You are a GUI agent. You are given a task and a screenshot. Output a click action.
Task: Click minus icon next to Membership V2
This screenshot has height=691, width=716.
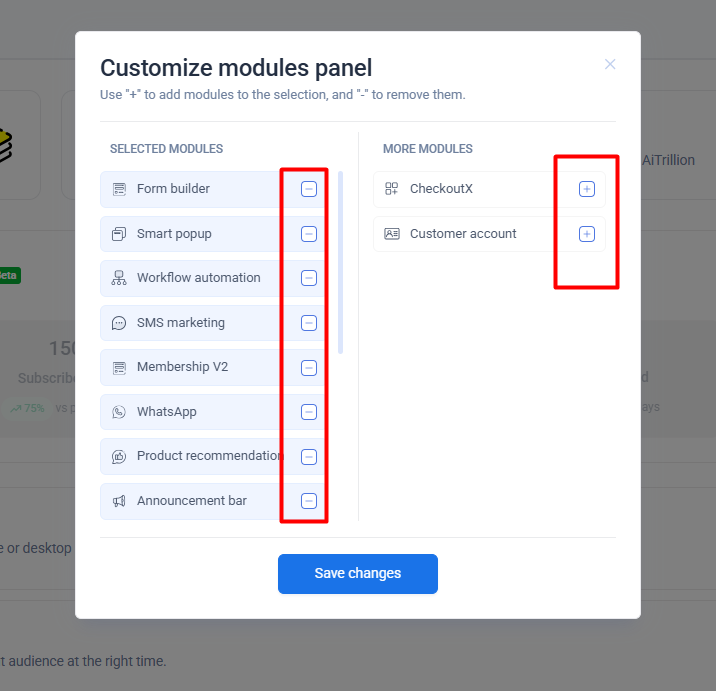(309, 367)
